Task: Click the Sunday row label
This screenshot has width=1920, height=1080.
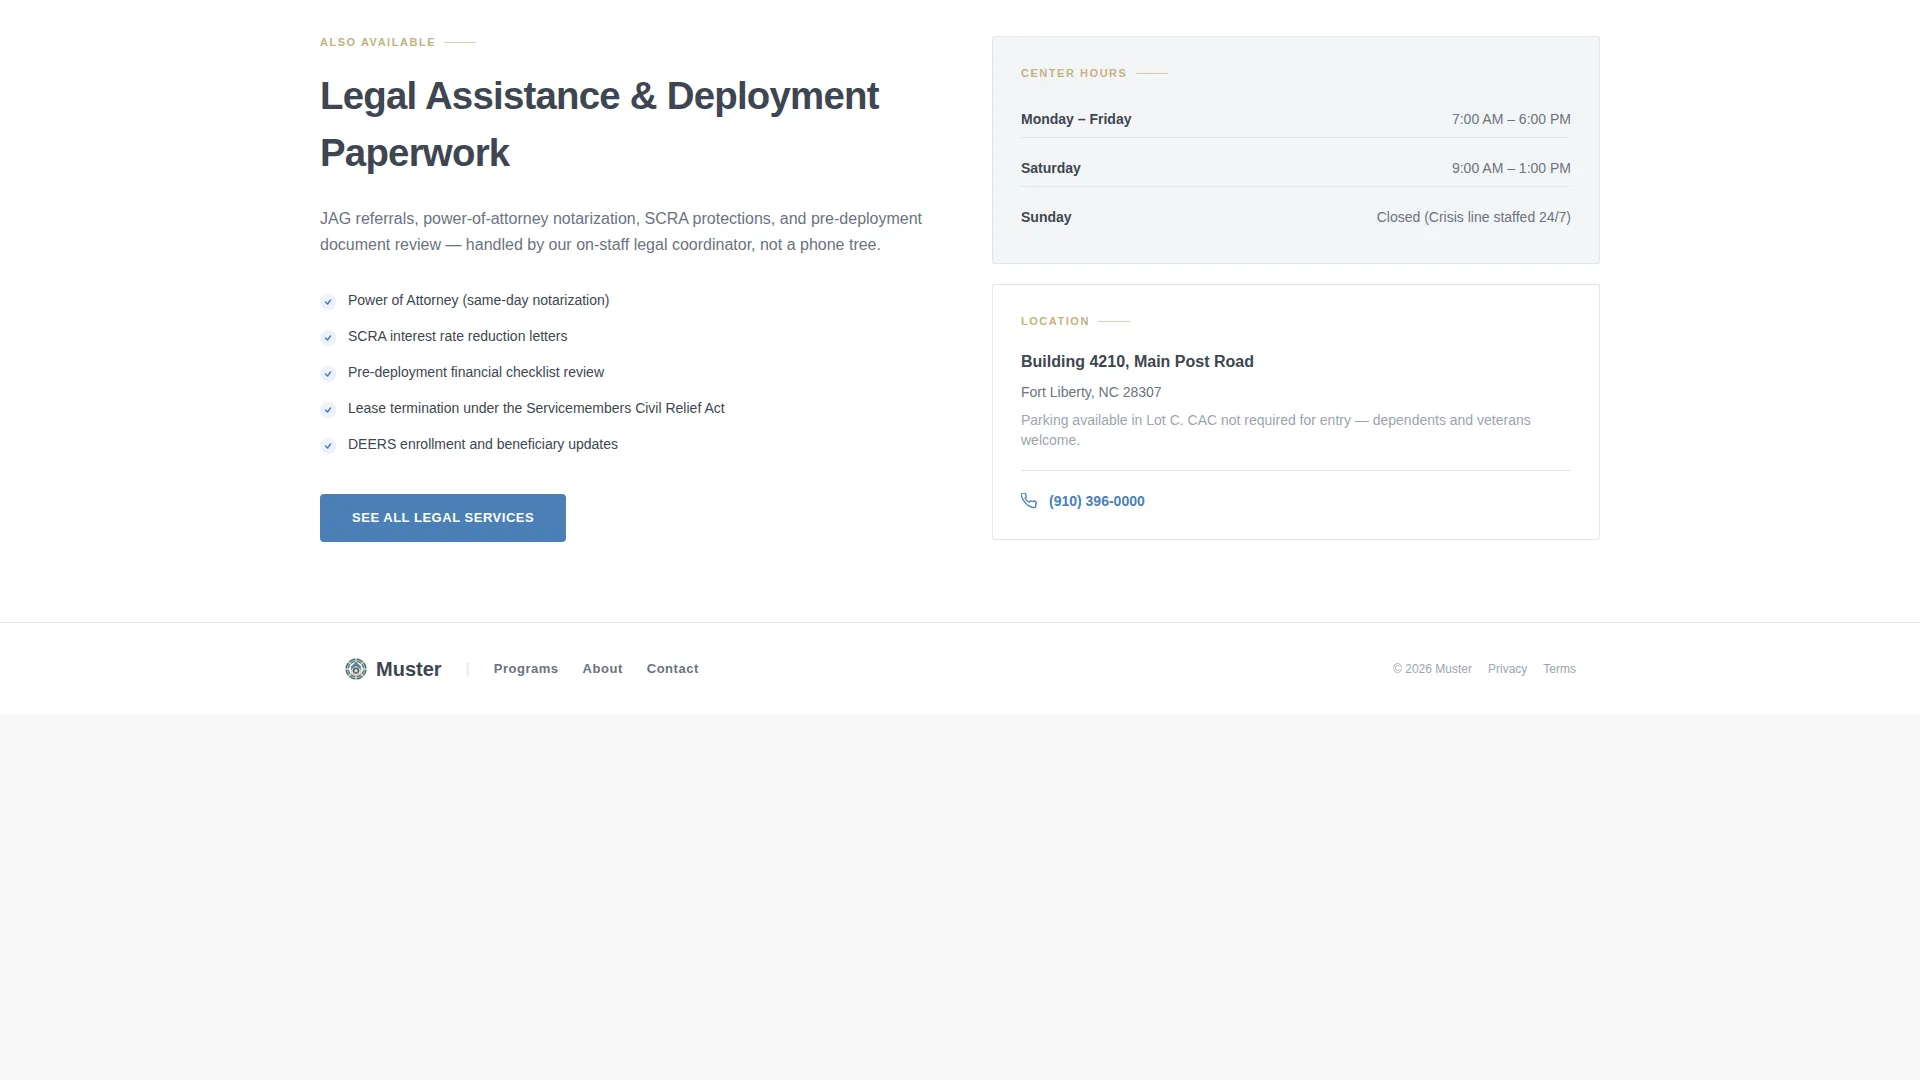Action: tap(1046, 217)
